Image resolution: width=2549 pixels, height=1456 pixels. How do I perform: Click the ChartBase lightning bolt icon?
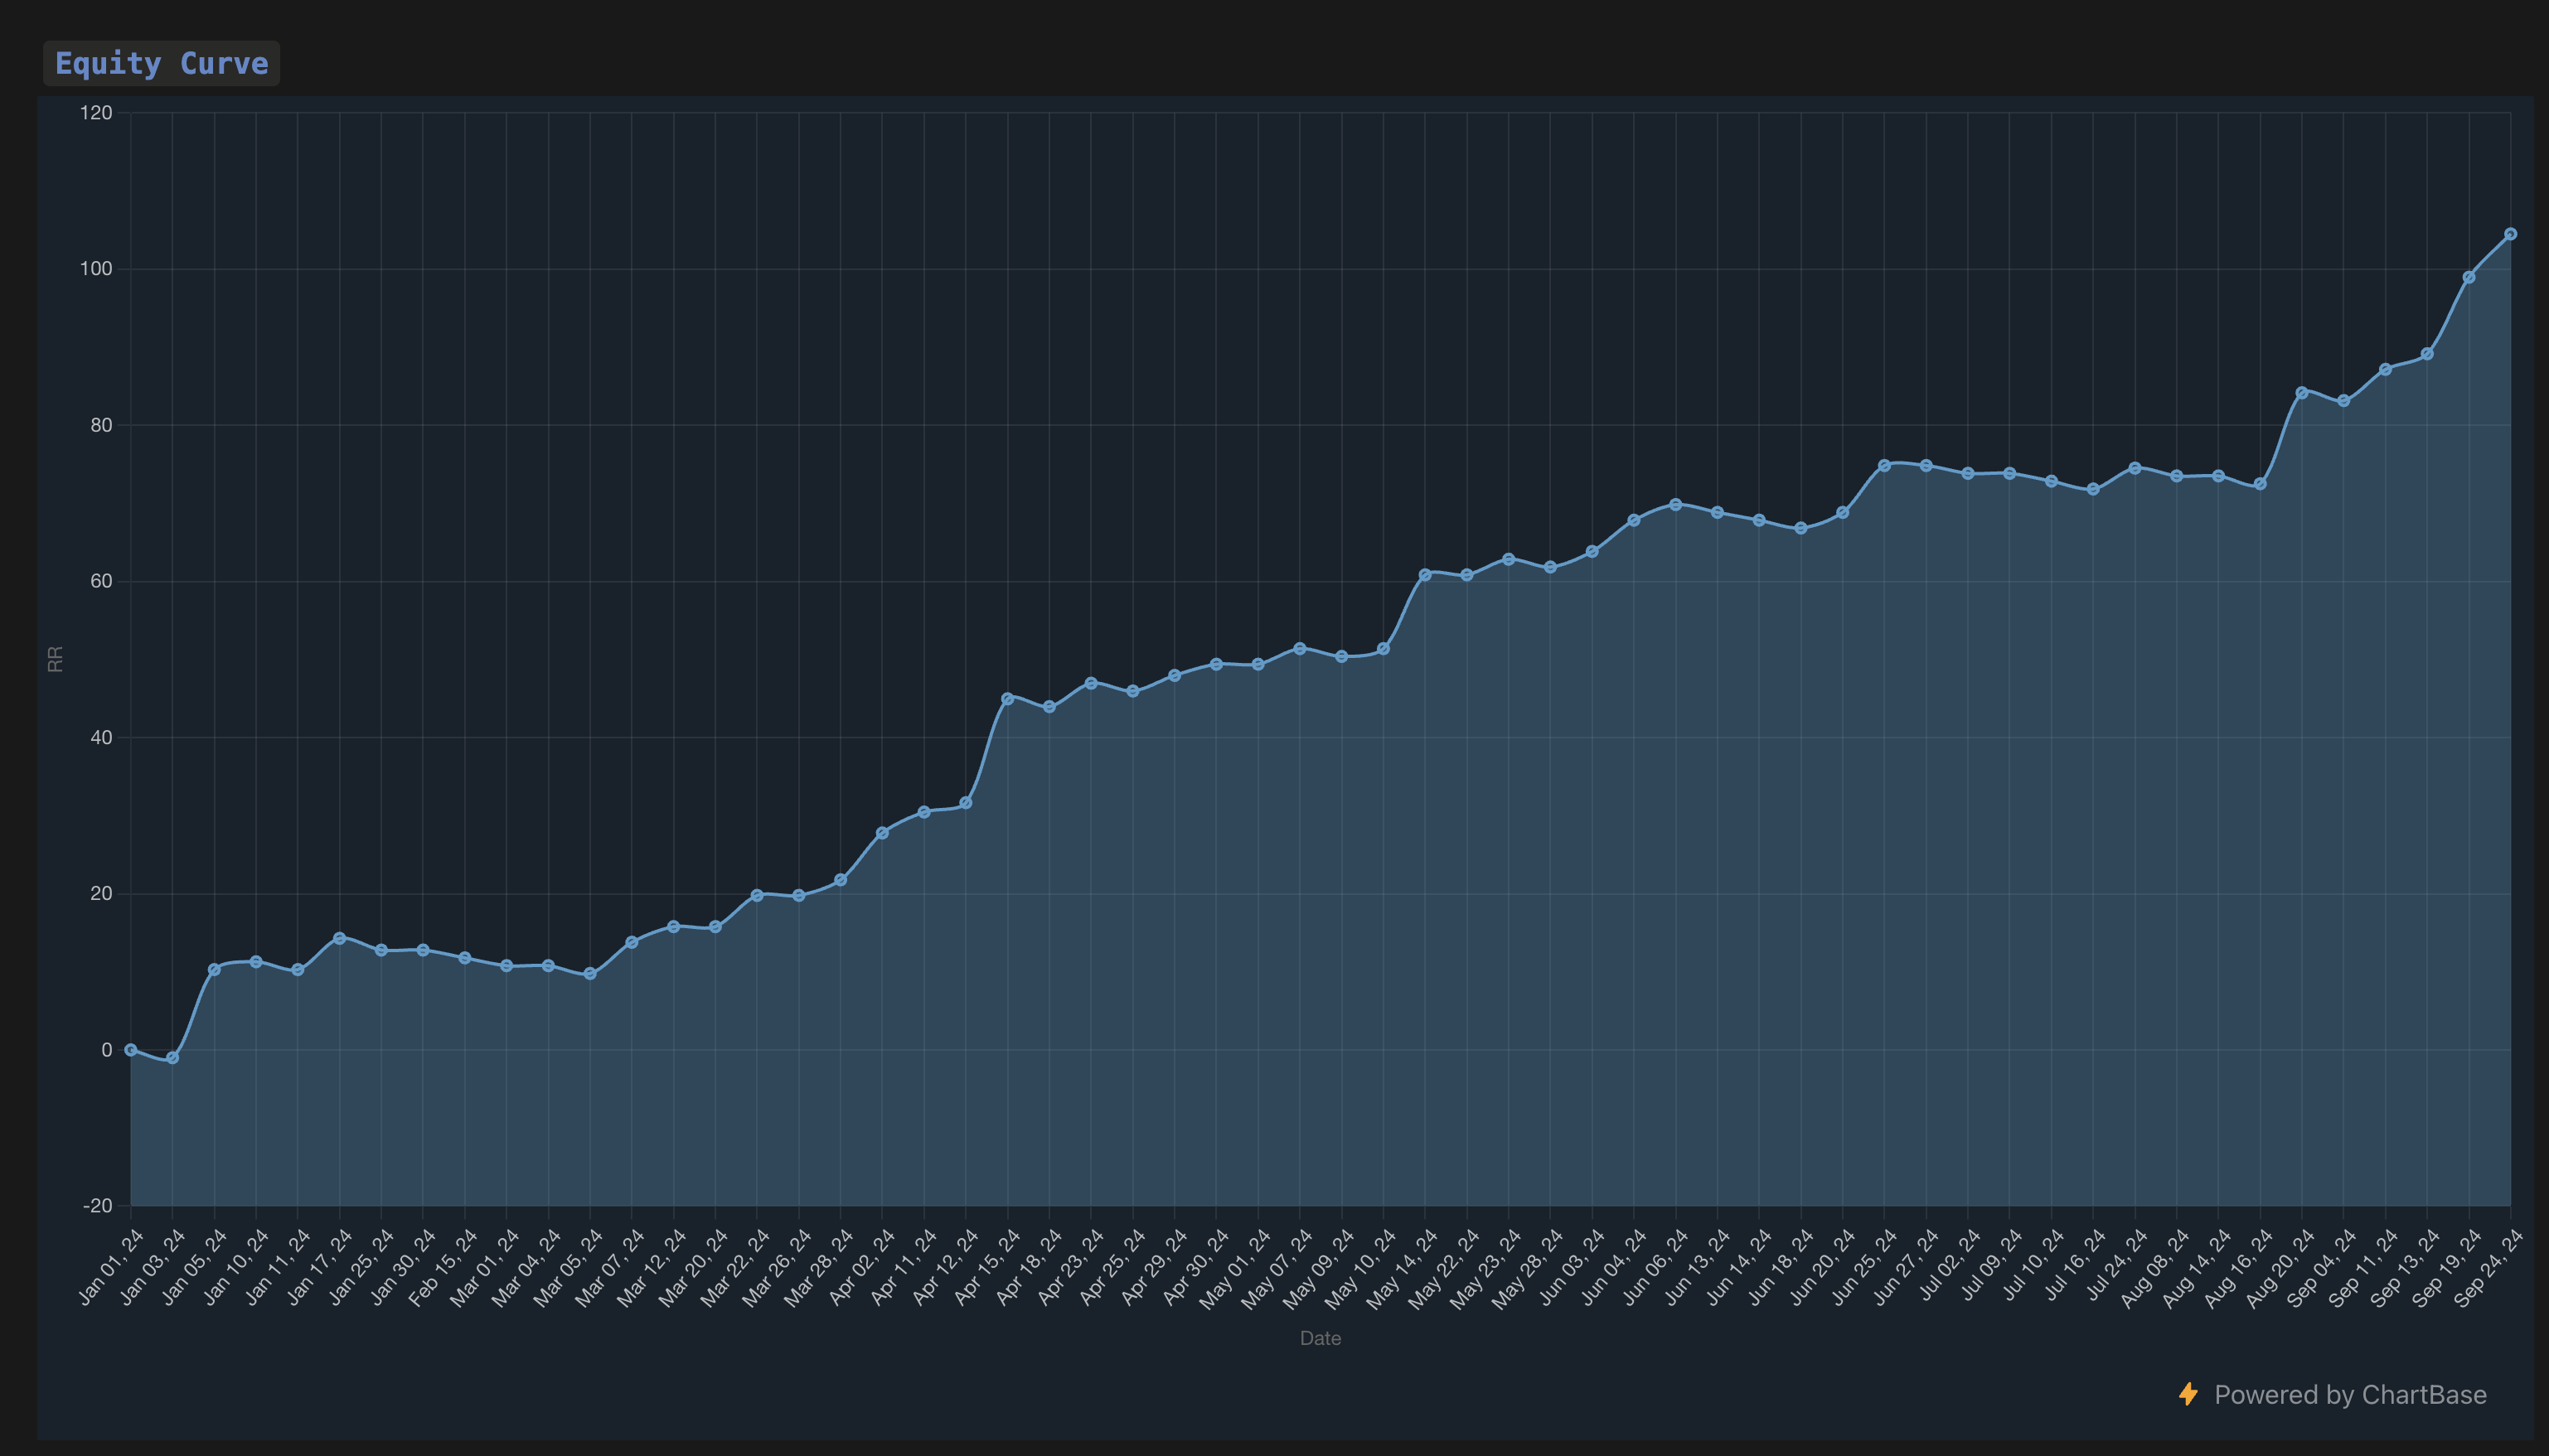[2188, 1394]
